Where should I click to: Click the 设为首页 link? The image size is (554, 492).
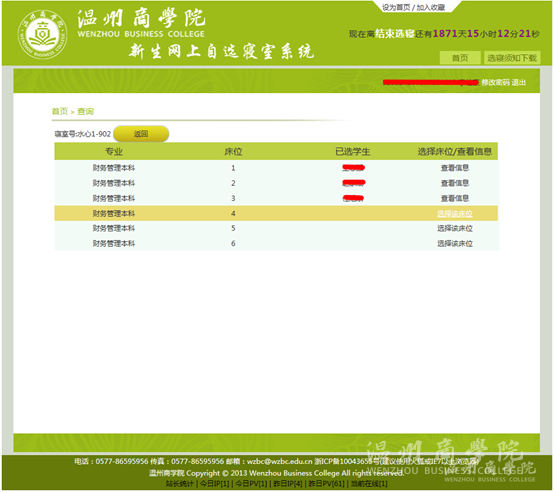[396, 7]
